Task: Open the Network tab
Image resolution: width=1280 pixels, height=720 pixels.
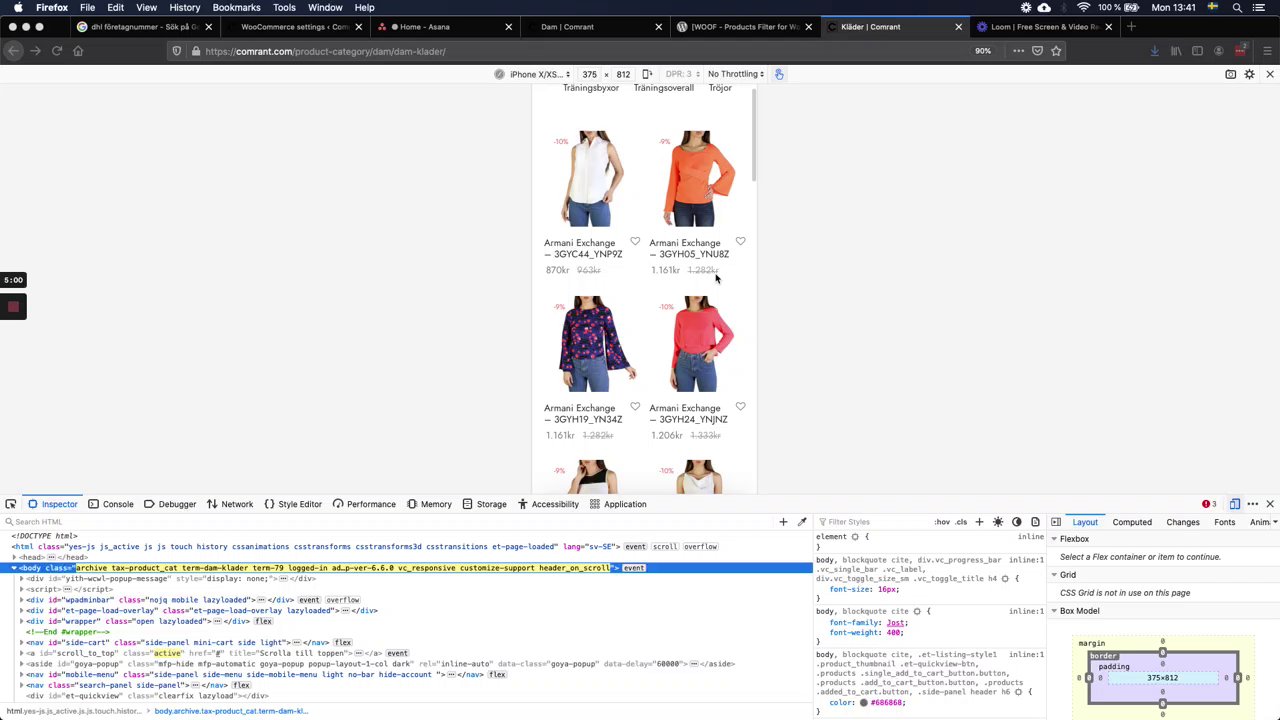Action: [230, 504]
